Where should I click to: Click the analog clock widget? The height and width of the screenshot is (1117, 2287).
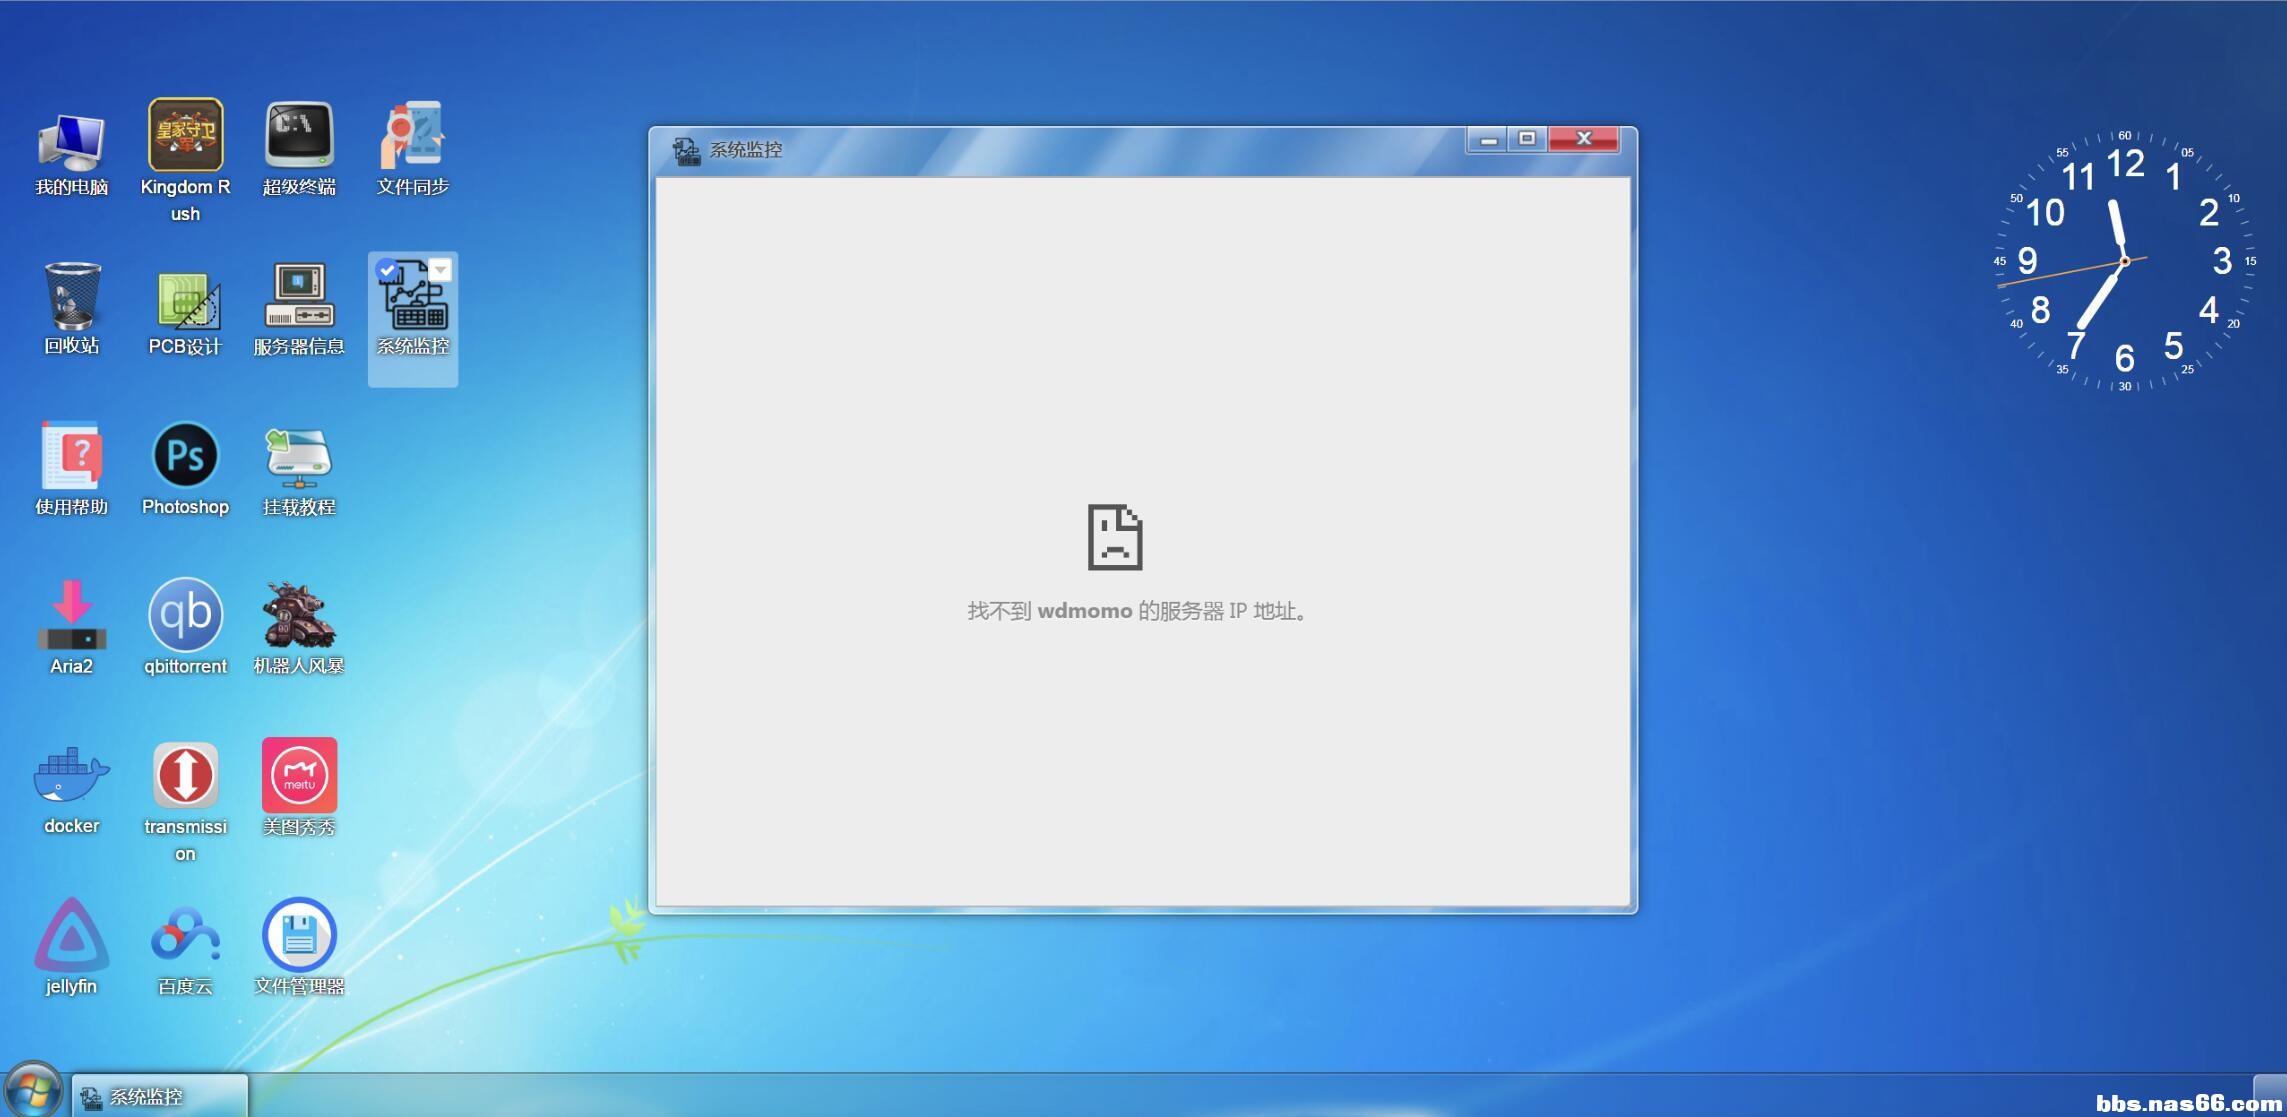click(x=2124, y=261)
